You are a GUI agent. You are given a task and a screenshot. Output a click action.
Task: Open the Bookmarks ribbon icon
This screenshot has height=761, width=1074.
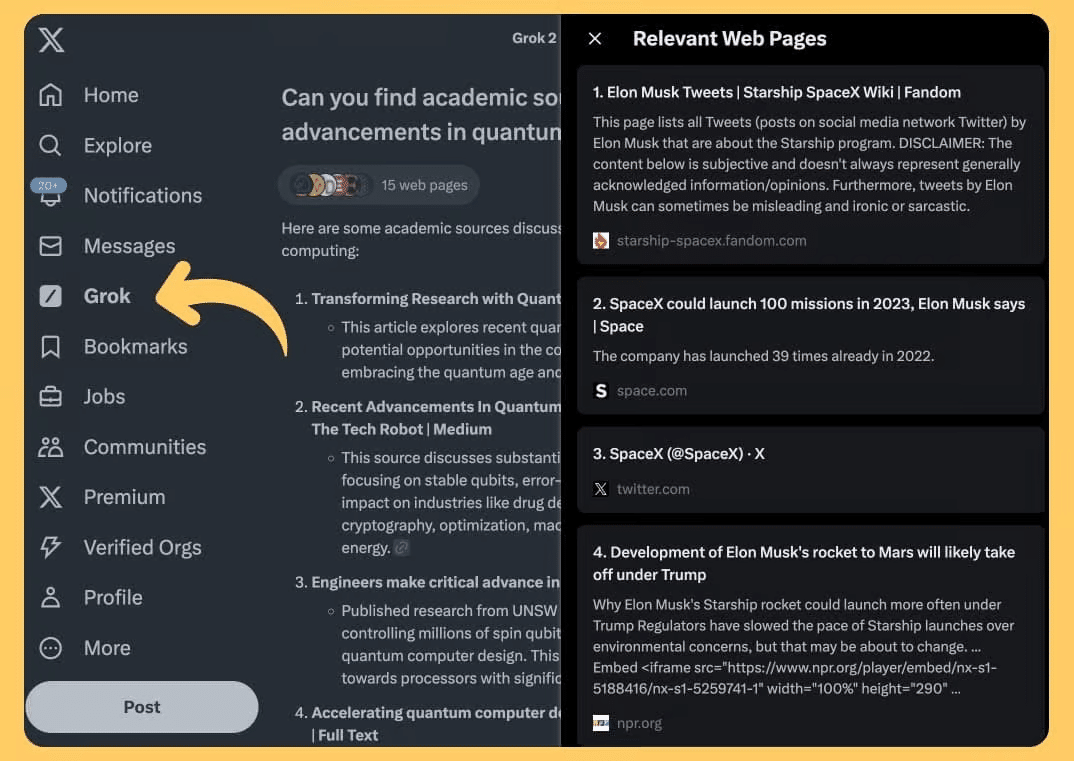pos(51,347)
